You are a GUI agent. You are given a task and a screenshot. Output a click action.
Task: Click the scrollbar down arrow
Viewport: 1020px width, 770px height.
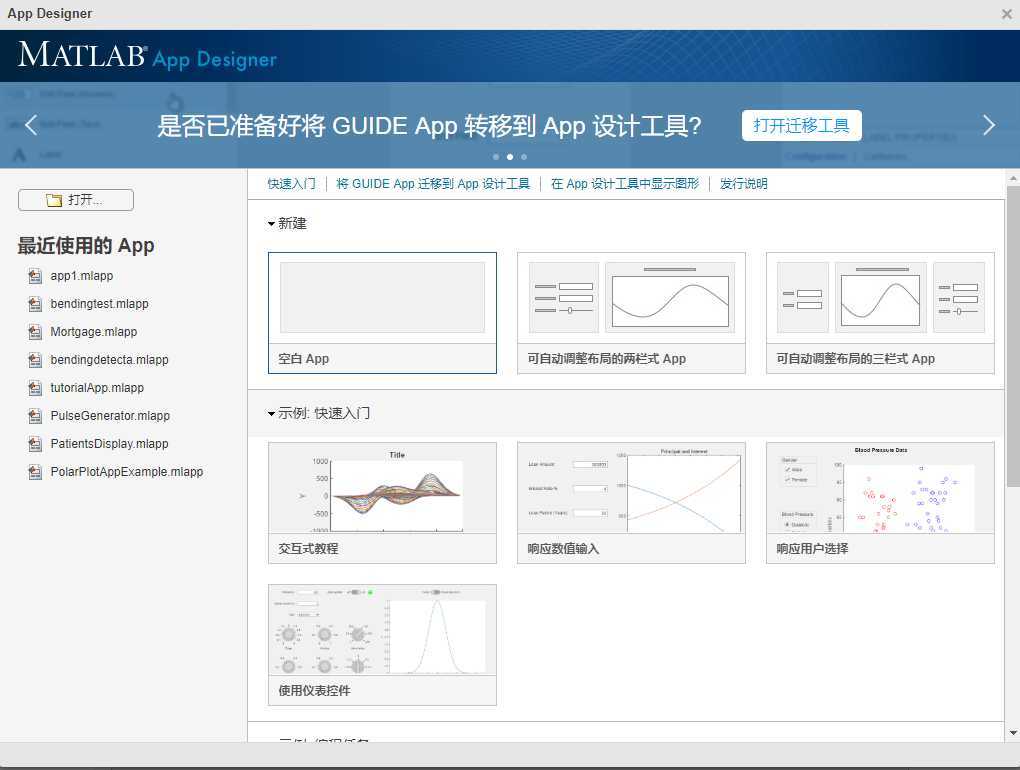coord(1013,733)
